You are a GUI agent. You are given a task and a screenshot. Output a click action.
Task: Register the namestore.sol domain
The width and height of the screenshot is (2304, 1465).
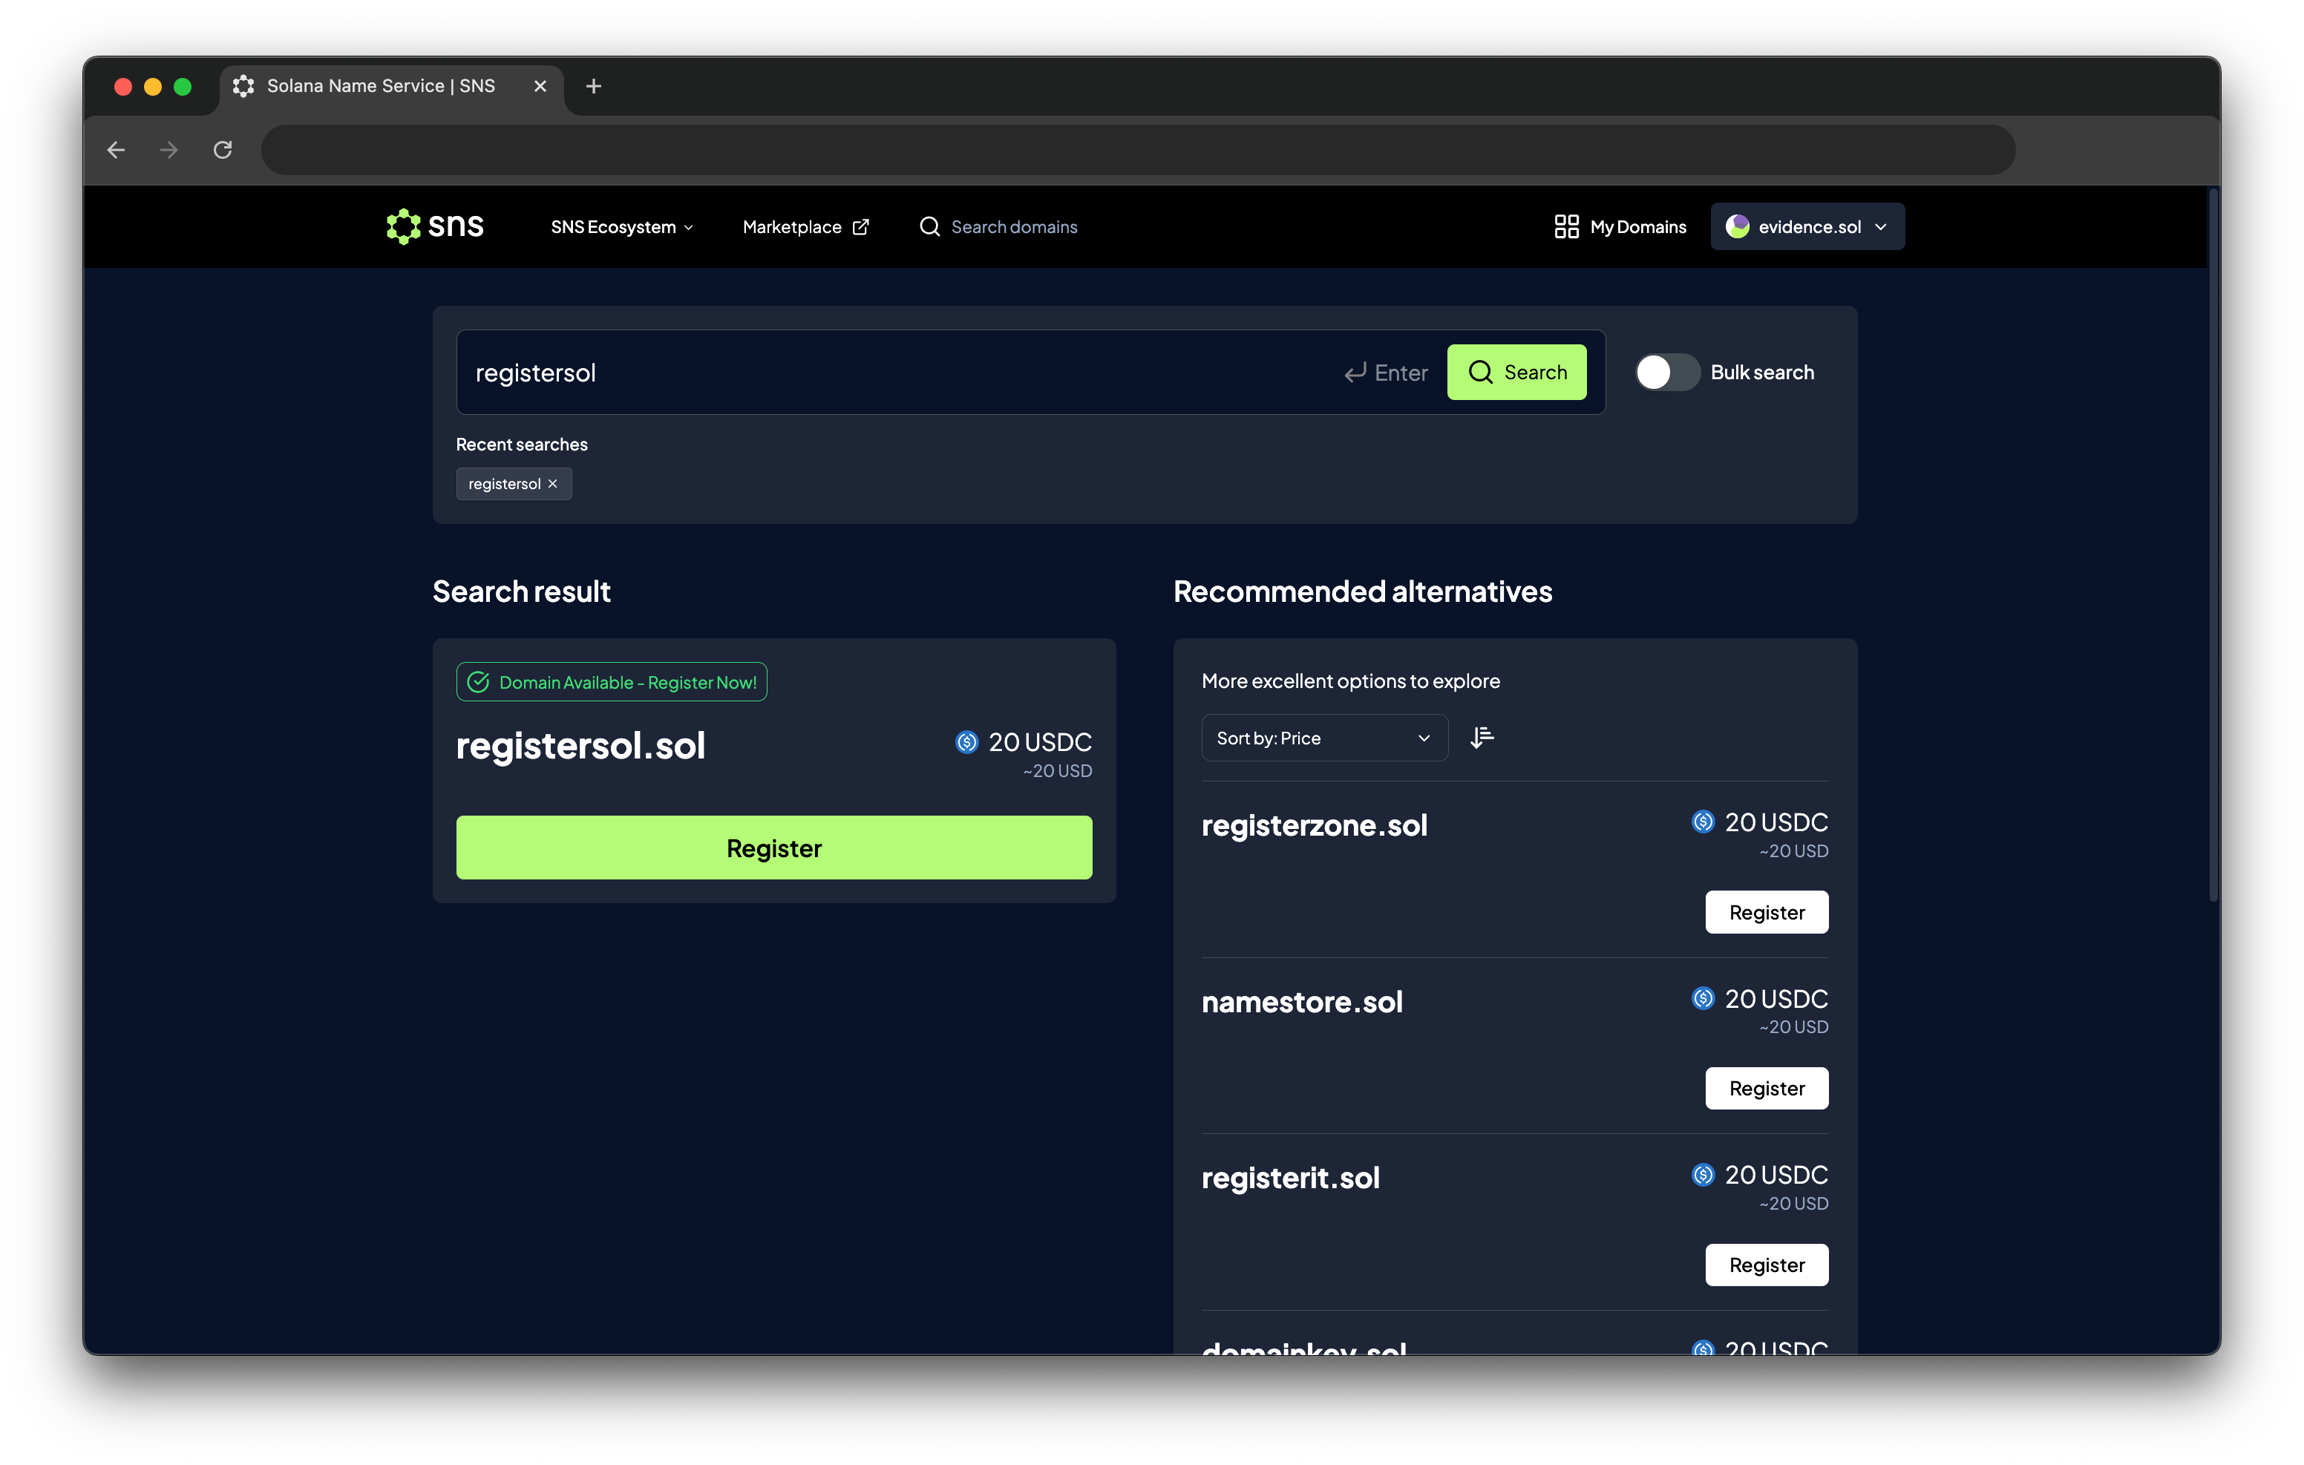coord(1766,1088)
